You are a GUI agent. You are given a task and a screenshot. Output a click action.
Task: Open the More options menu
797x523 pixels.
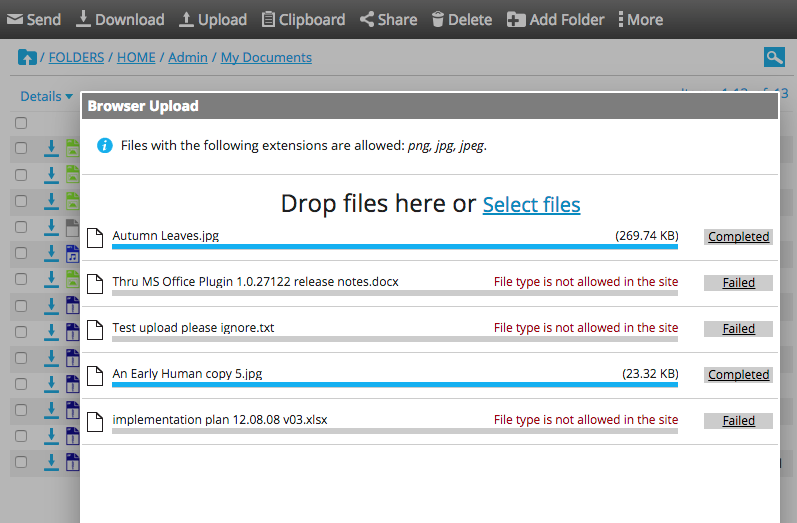tap(640, 19)
